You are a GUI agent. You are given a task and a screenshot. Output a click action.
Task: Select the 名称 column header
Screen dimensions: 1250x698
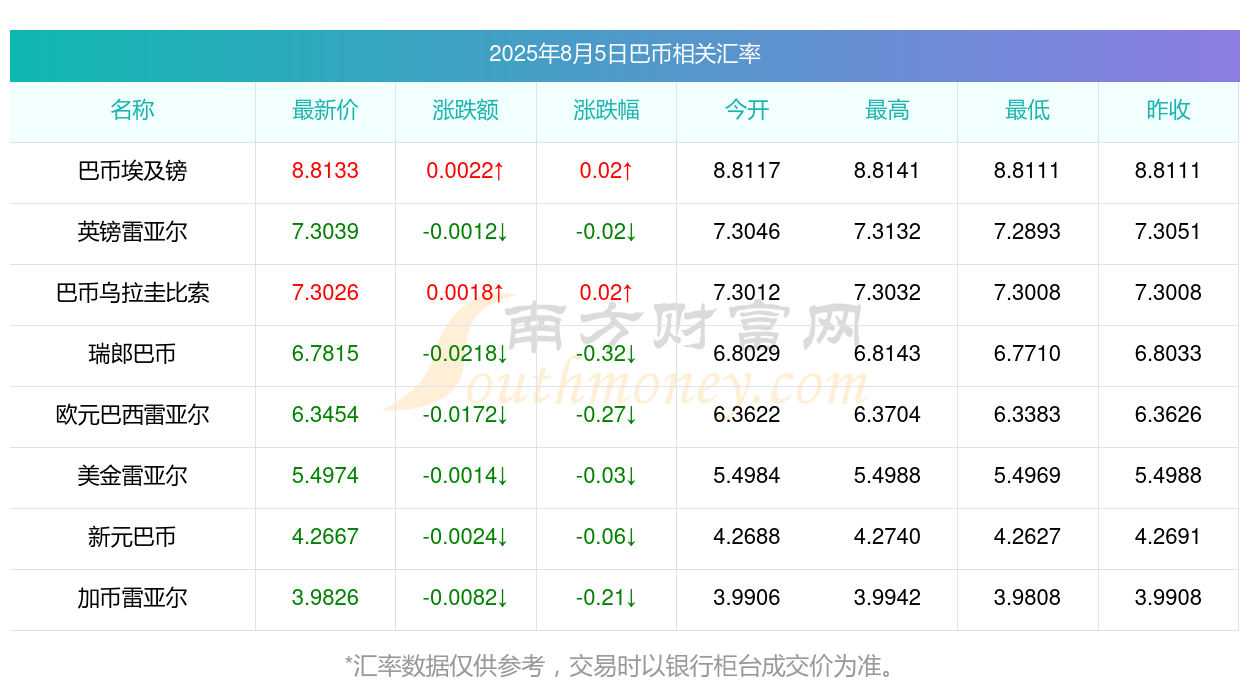click(133, 110)
